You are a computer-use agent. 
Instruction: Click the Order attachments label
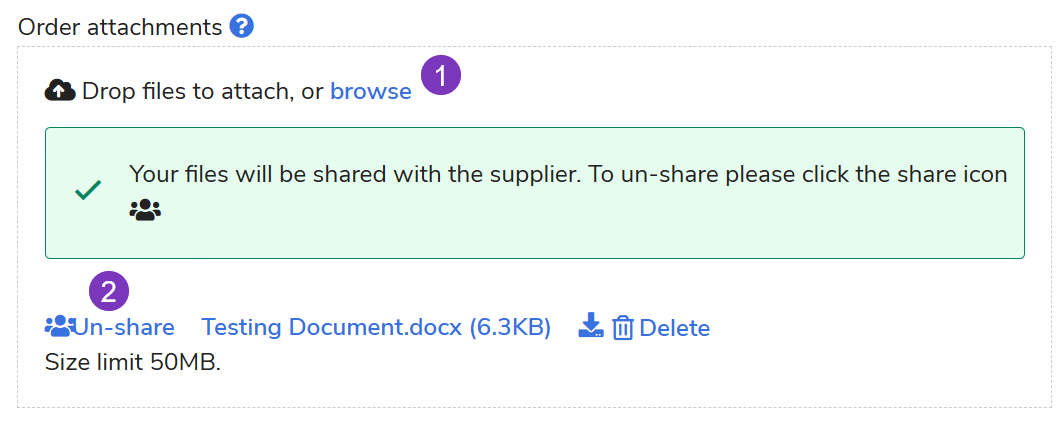click(120, 27)
